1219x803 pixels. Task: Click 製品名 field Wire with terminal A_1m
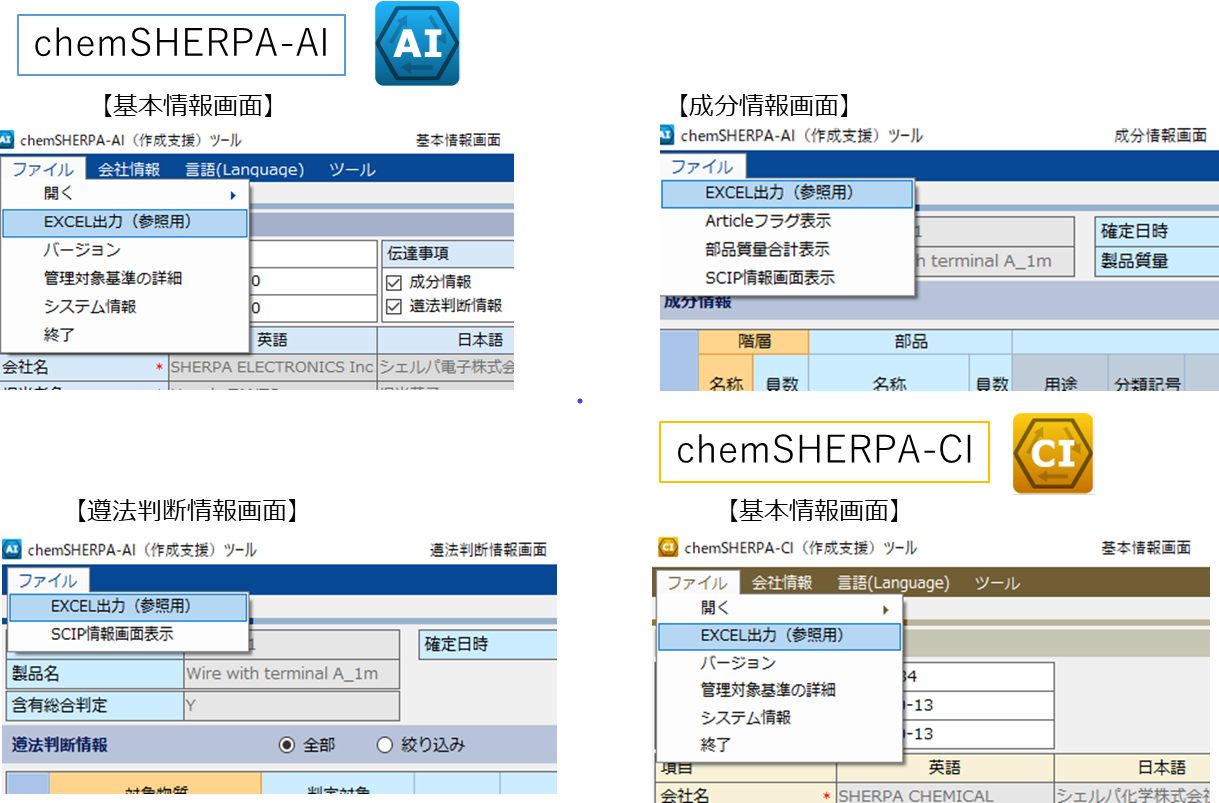click(x=291, y=674)
